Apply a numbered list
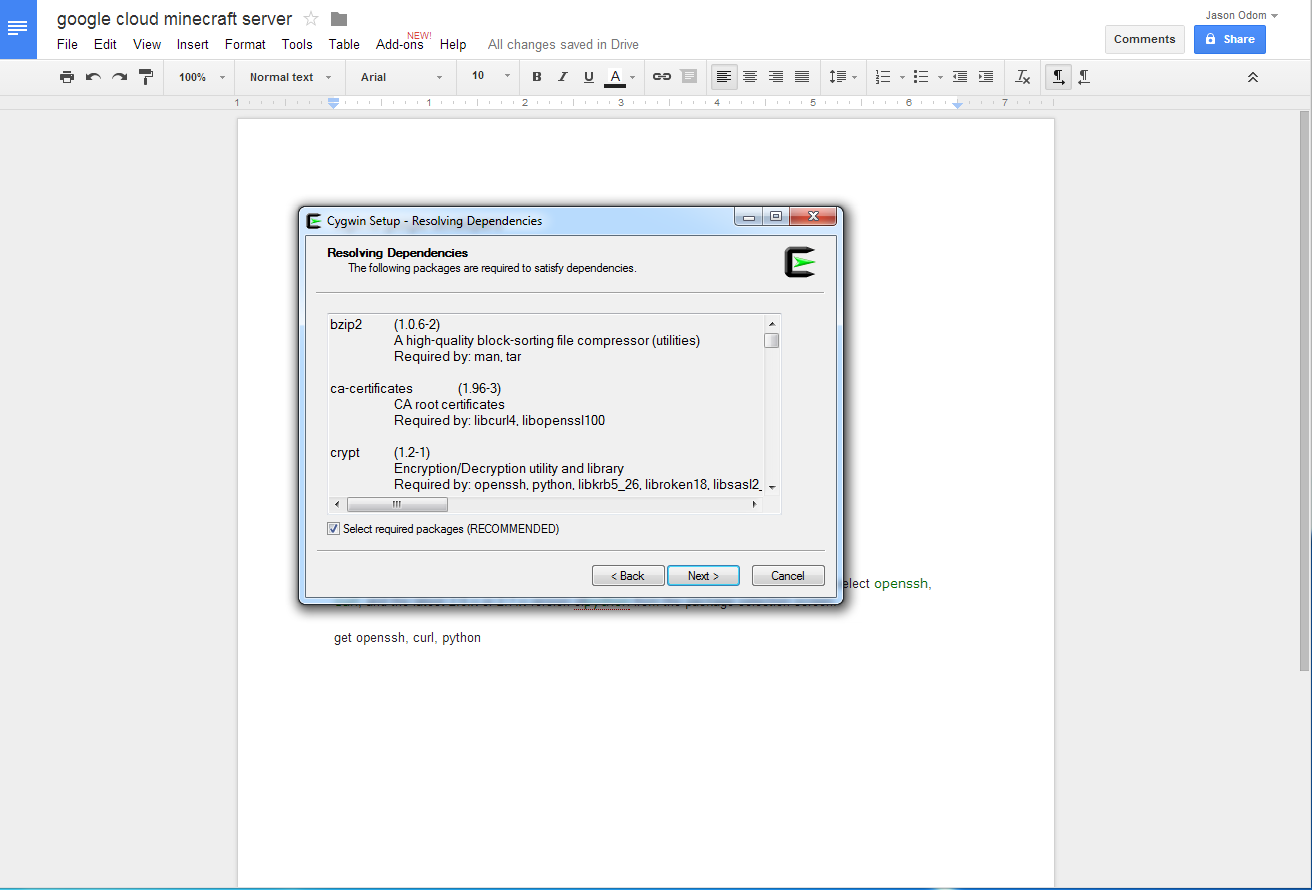Viewport: 1312px width, 890px height. 883,77
